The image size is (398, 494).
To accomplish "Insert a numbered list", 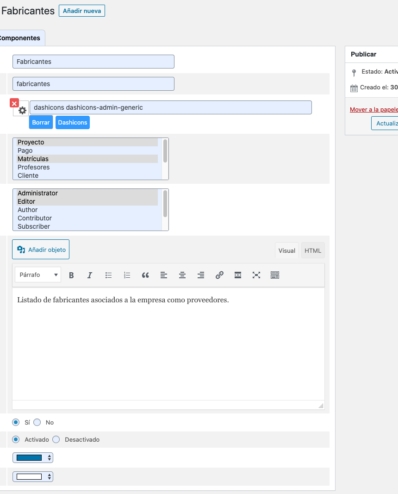I will pyautogui.click(x=127, y=275).
